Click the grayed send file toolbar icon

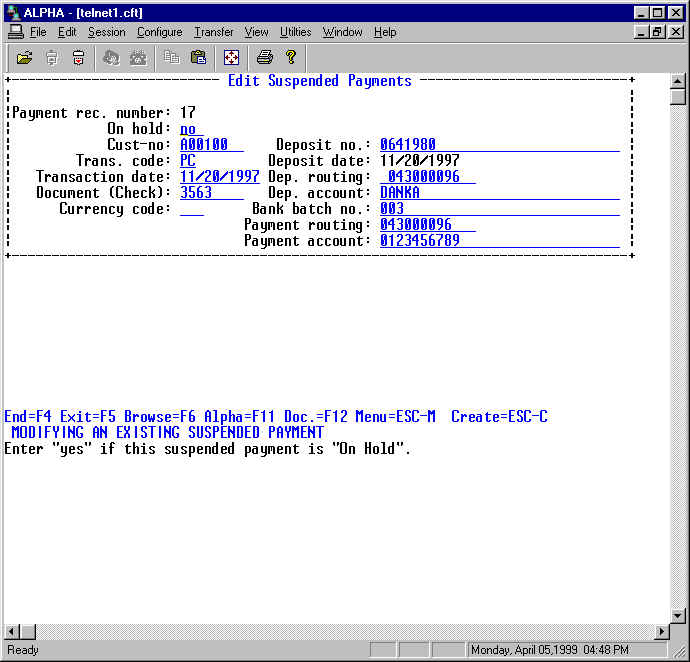point(51,57)
